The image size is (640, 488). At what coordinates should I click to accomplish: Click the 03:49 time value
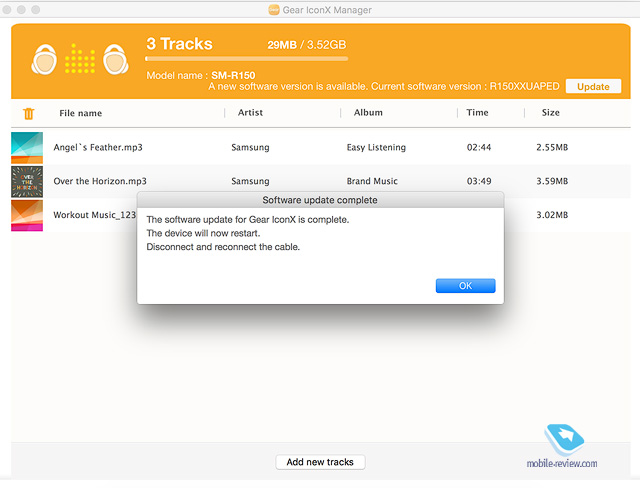point(479,181)
